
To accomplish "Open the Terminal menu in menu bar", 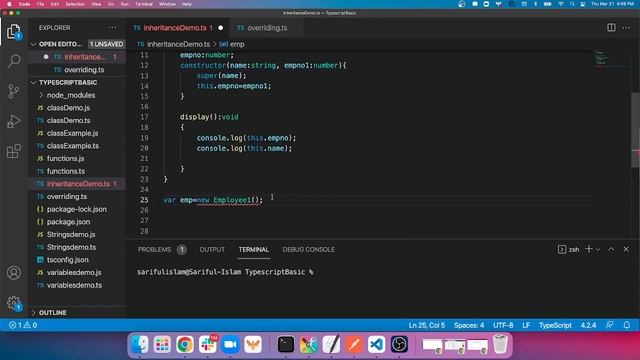I will (144, 4).
